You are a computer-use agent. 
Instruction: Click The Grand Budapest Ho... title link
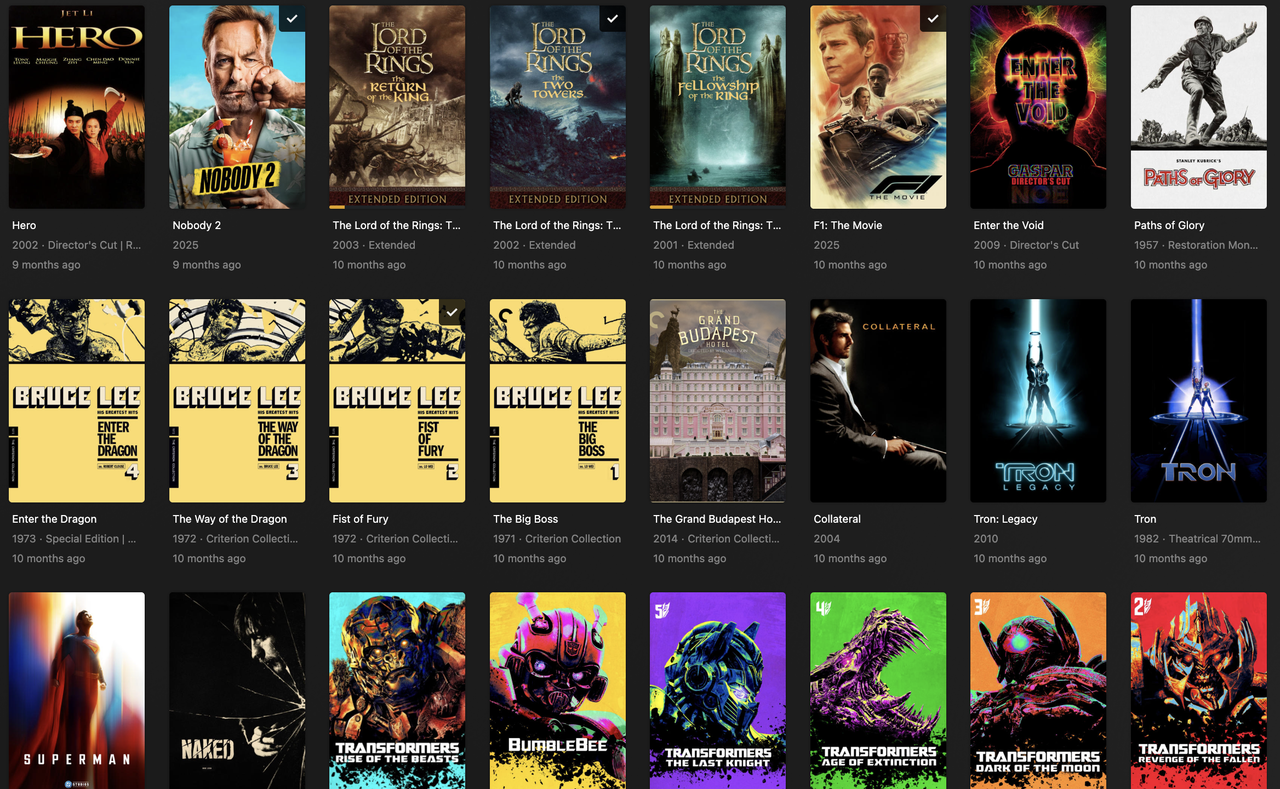[717, 520]
